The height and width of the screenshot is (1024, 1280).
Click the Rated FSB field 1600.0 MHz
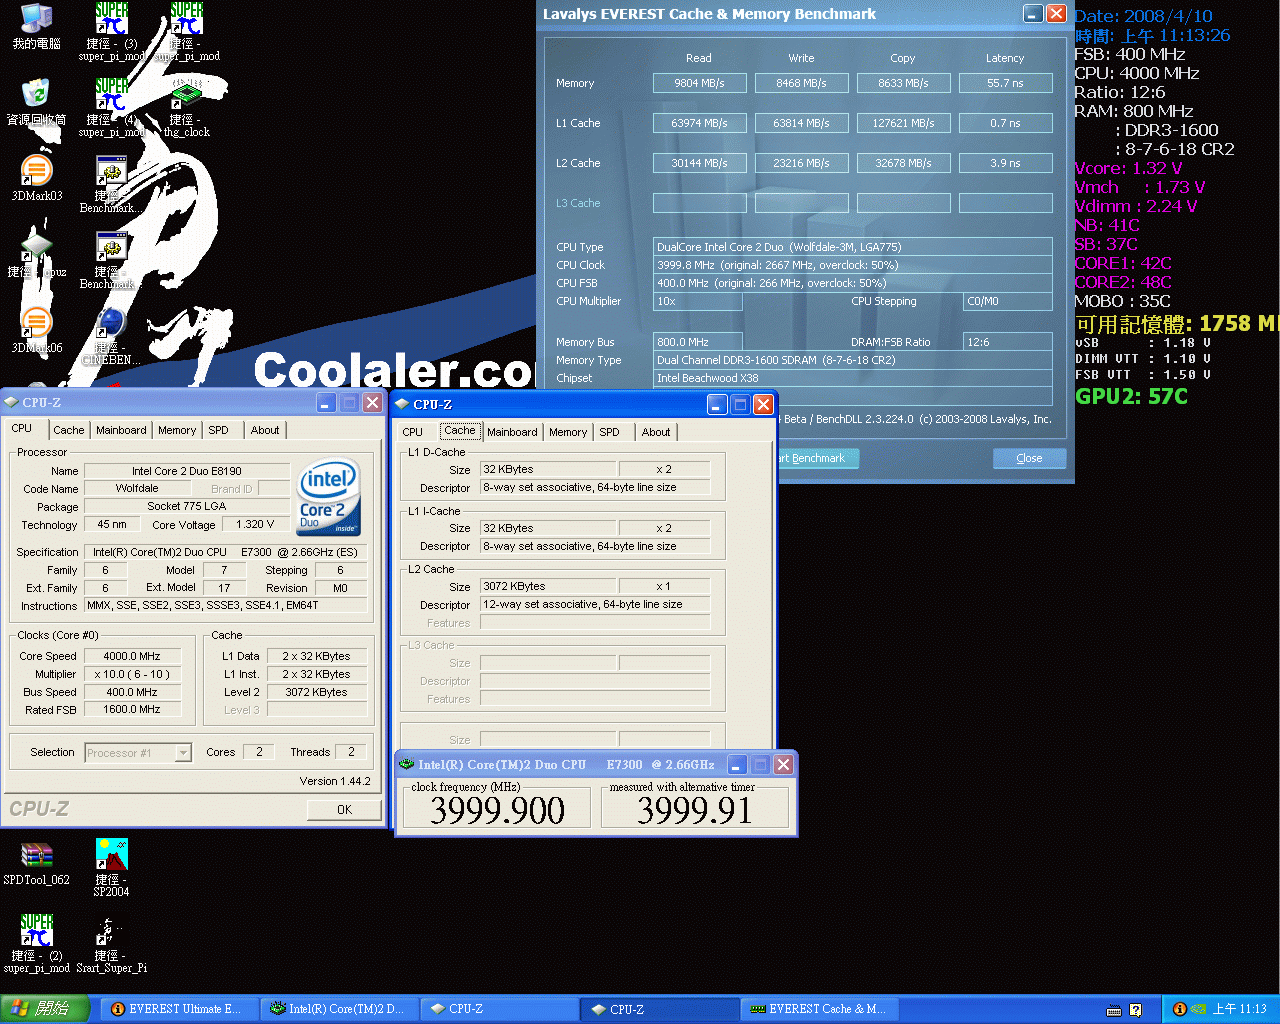coord(132,710)
